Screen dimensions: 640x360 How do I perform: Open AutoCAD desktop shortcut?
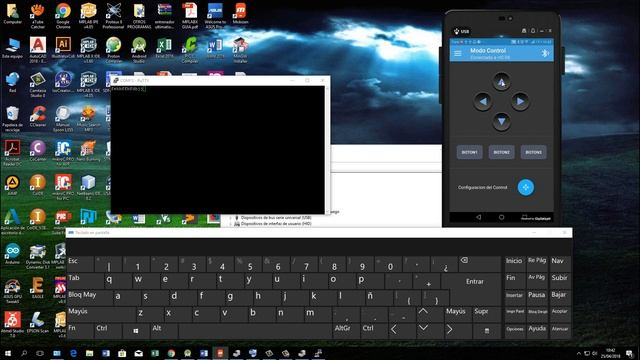point(38,50)
